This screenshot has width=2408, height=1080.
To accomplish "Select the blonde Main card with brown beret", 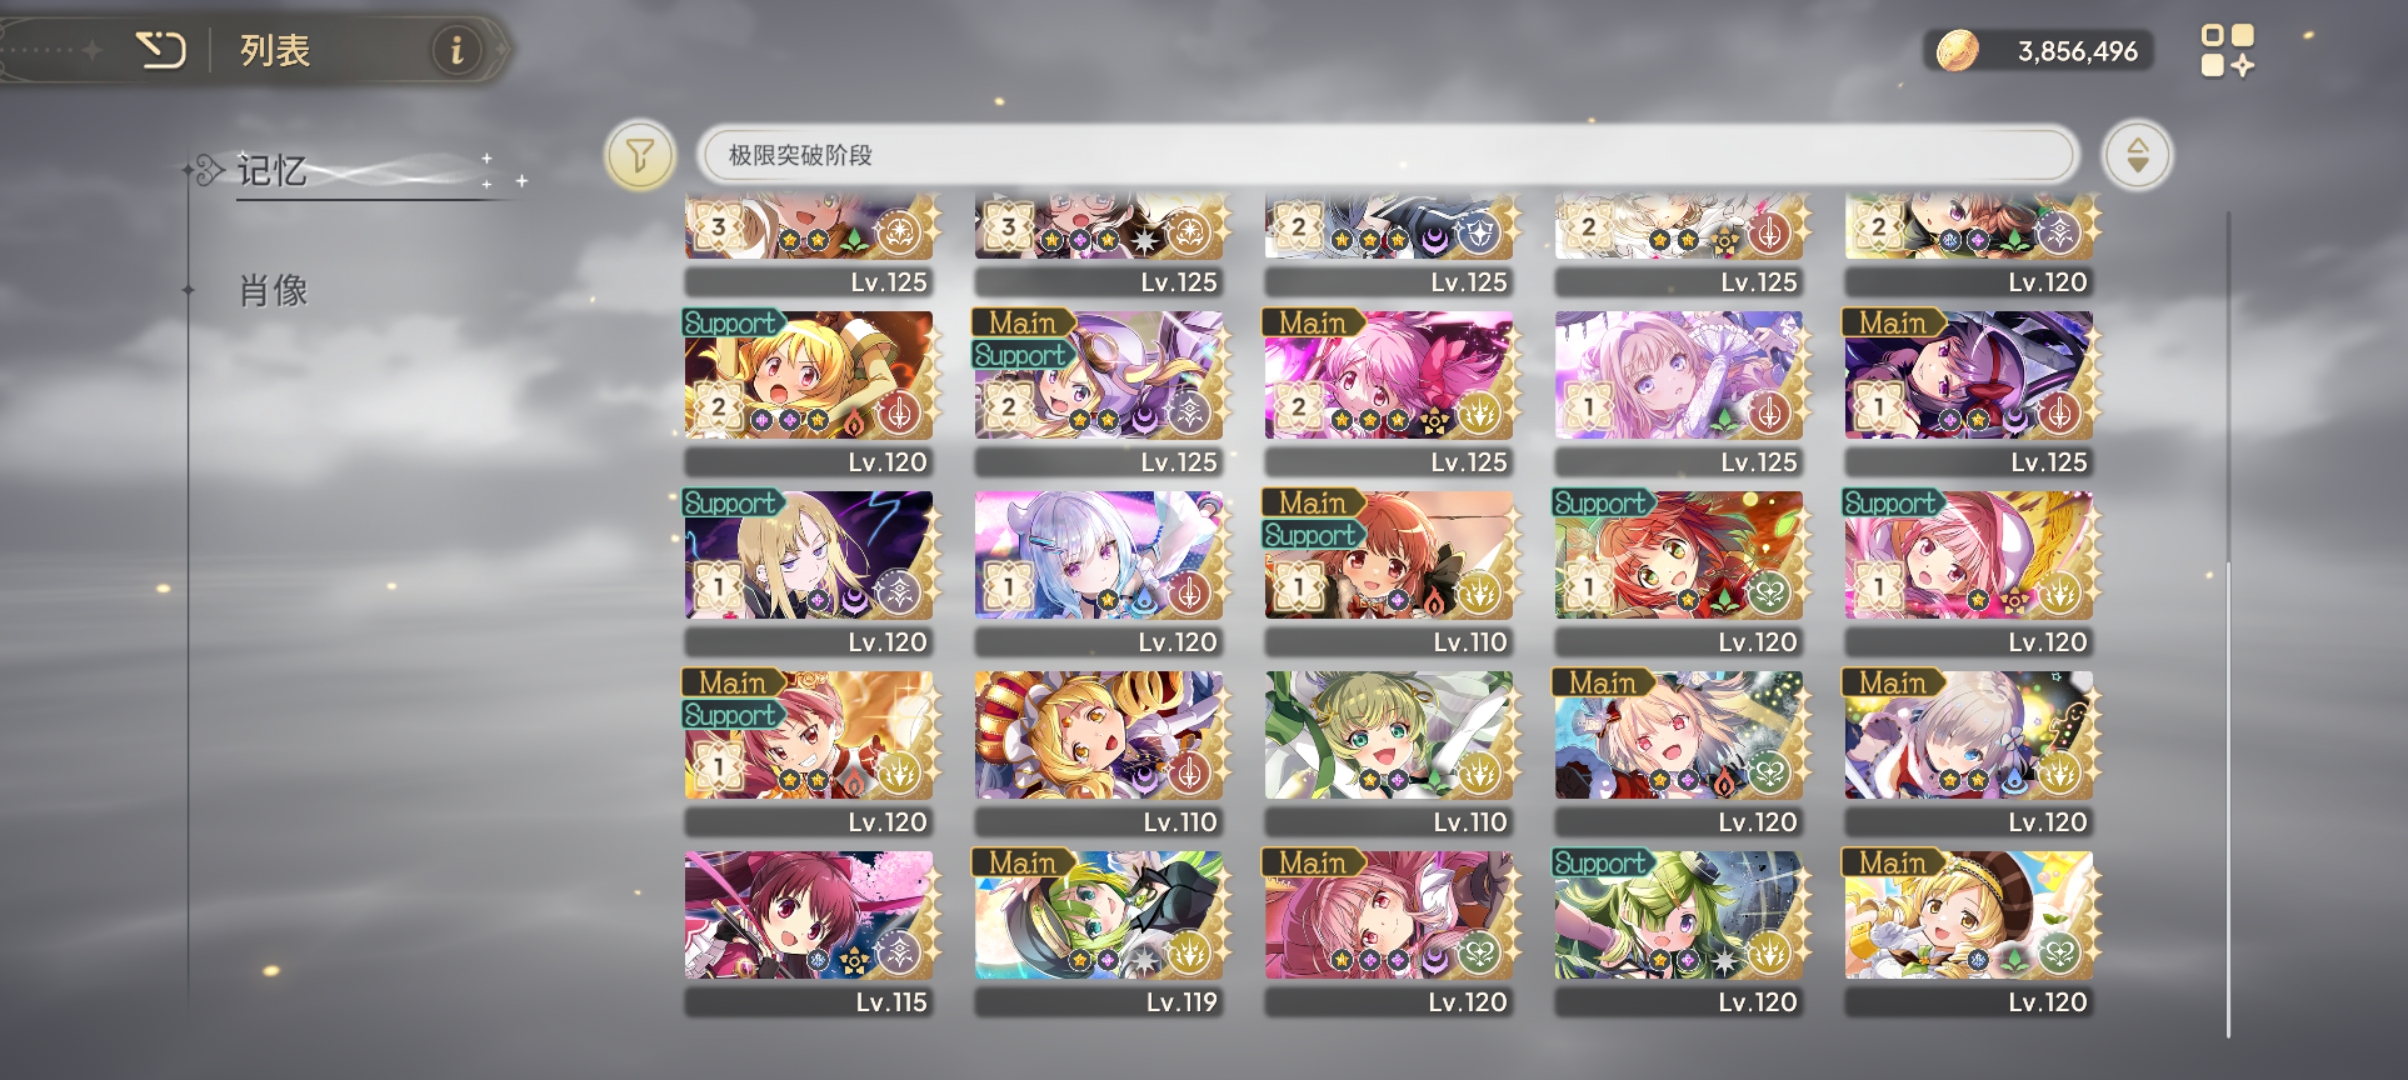I will [x=1968, y=932].
